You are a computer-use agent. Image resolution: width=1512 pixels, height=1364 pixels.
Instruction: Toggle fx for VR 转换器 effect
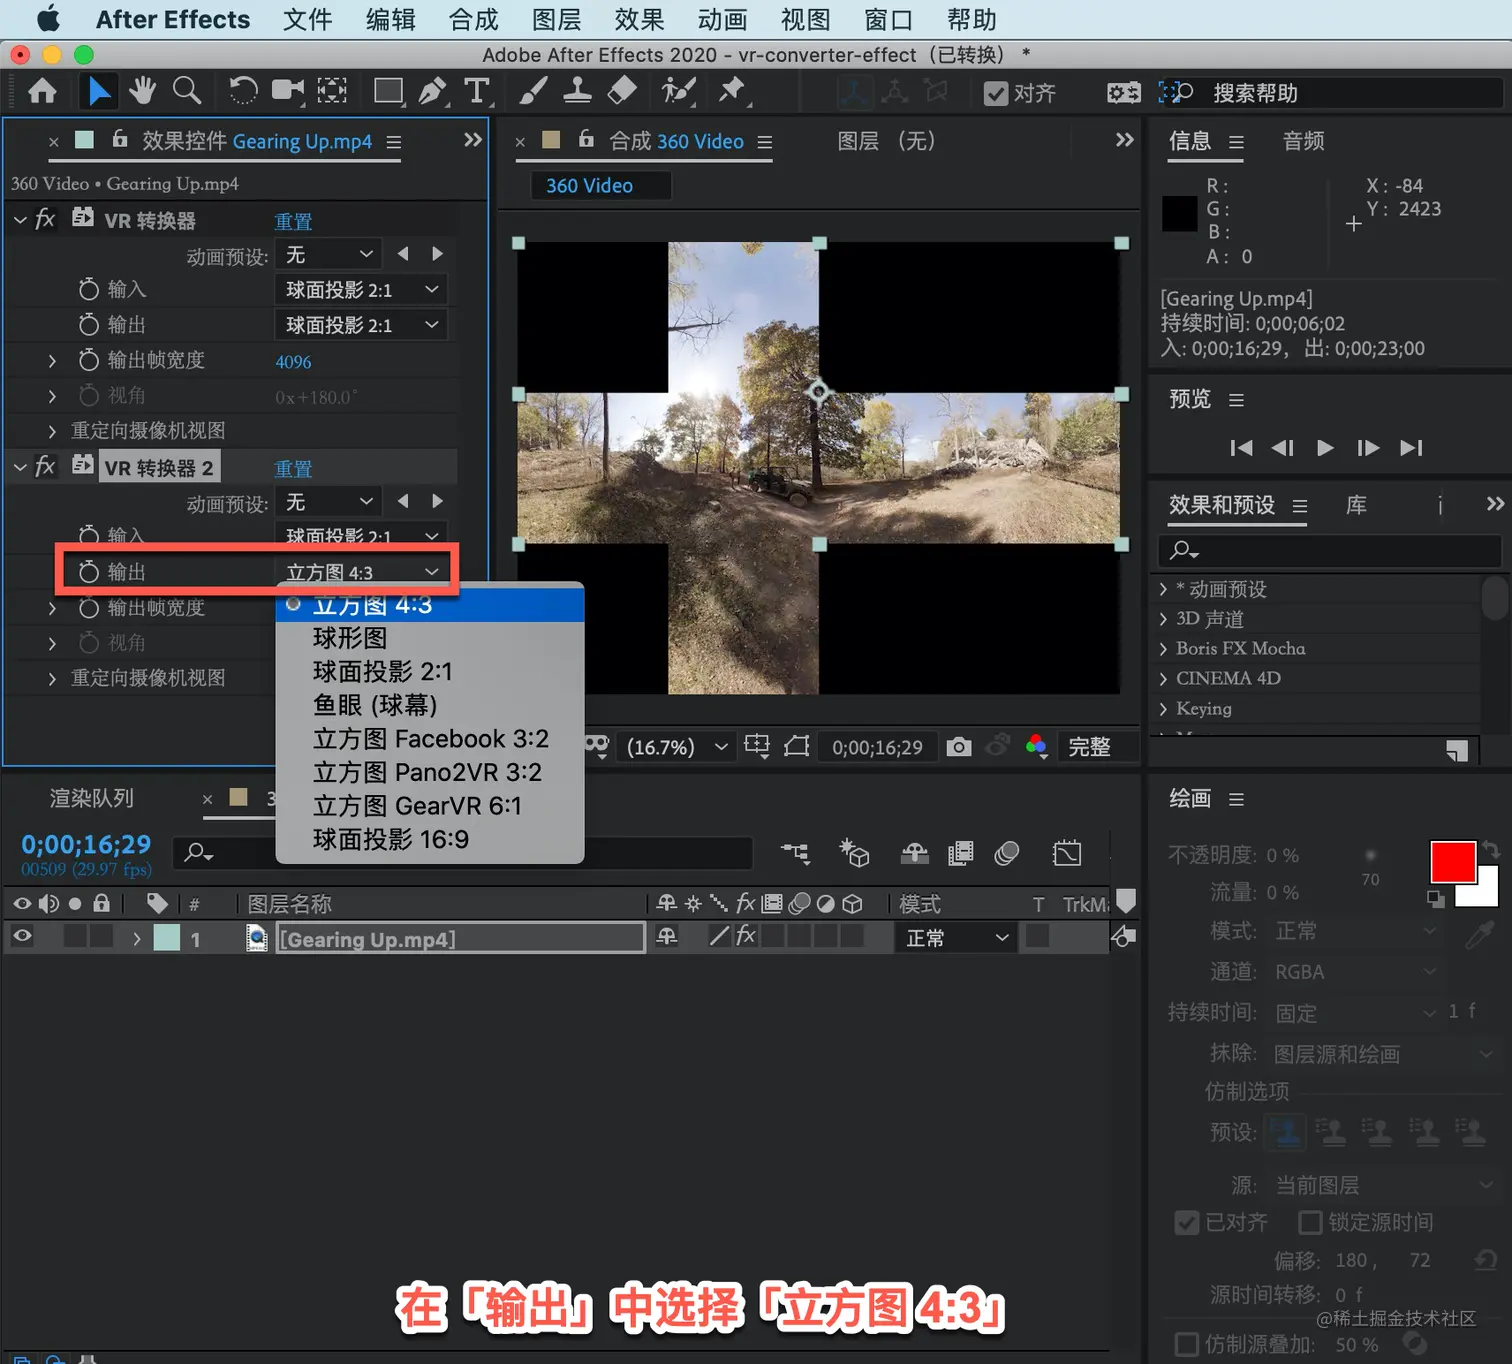[45, 219]
